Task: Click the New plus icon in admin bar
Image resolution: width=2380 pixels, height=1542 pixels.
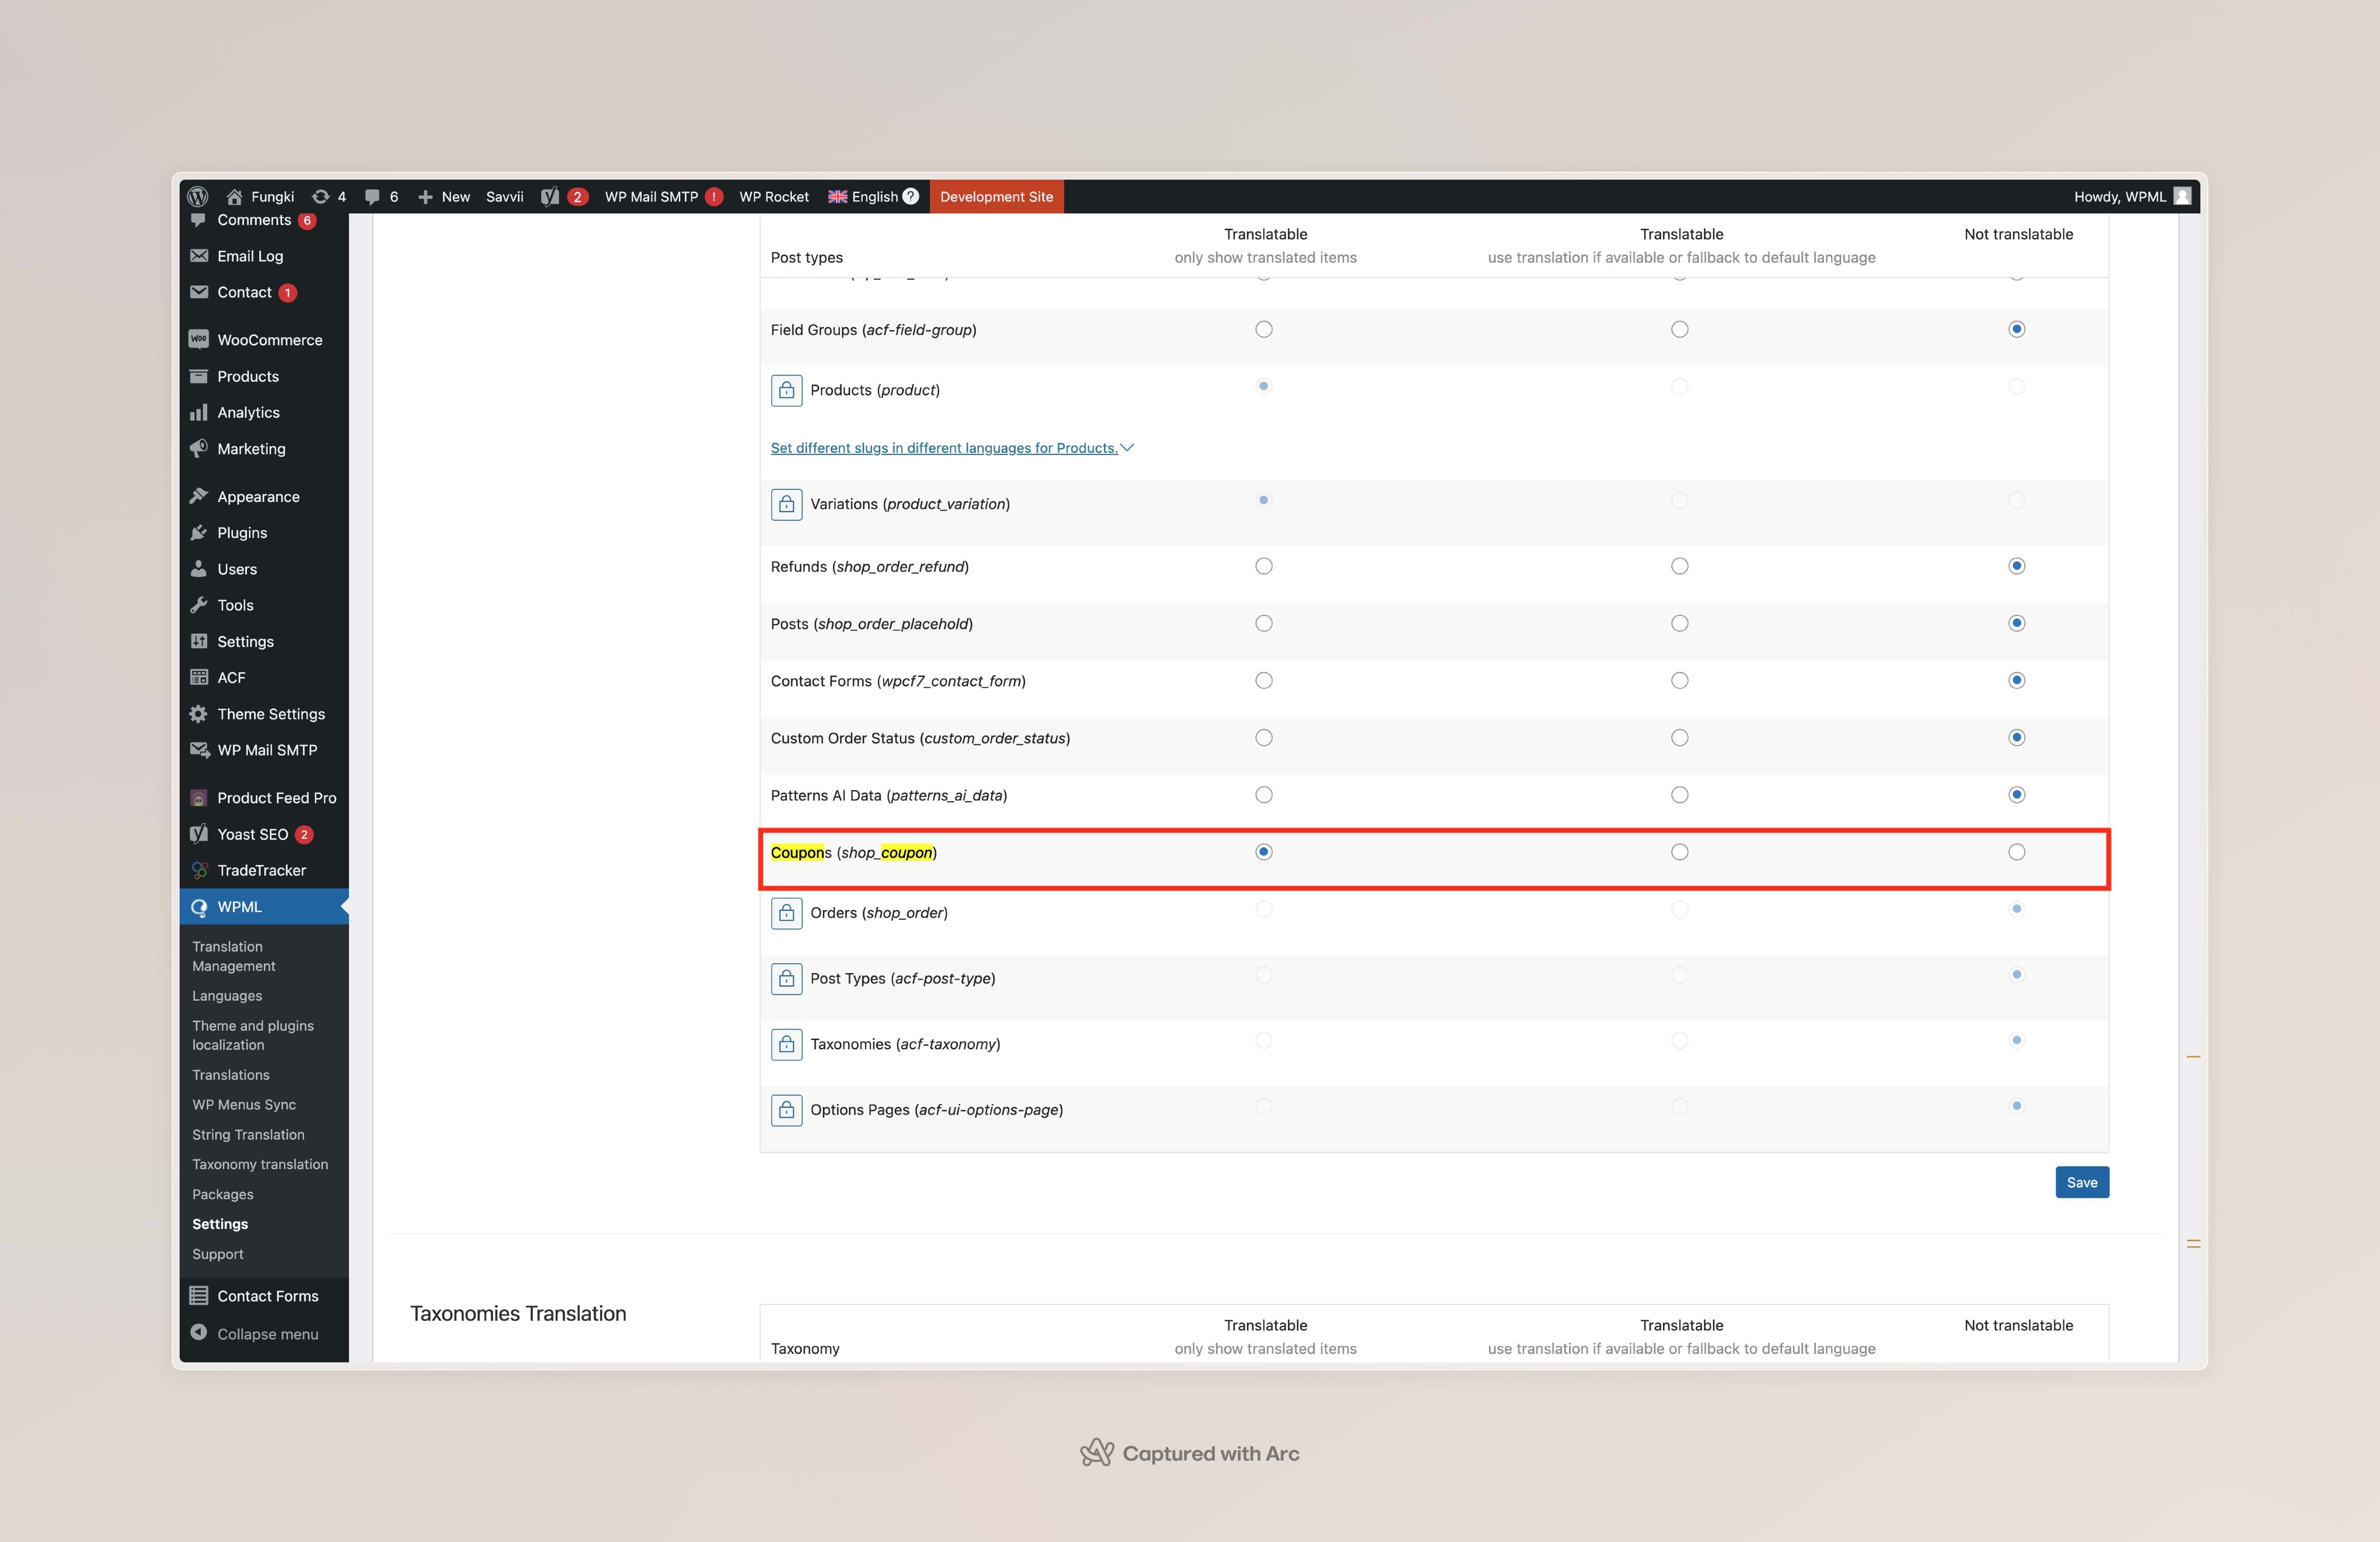Action: click(425, 197)
